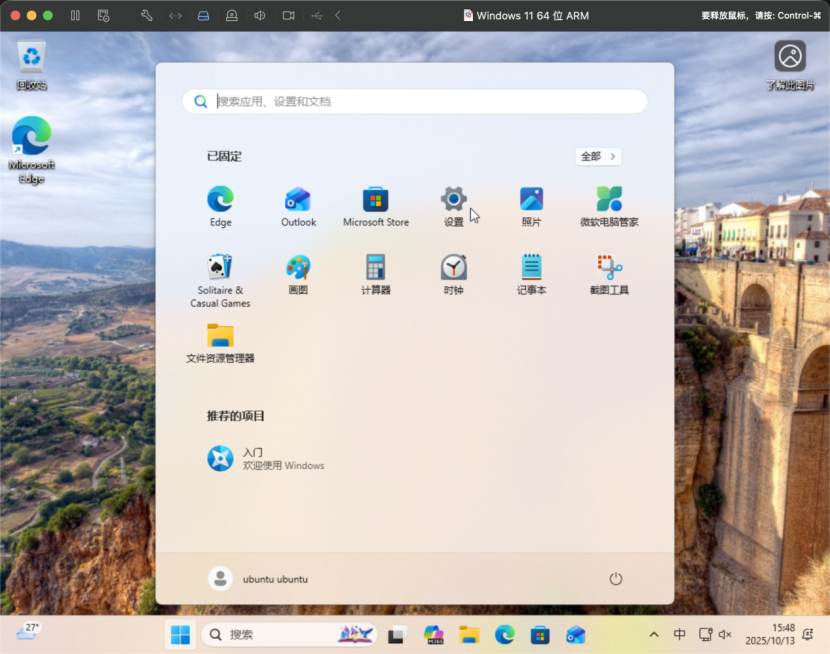830x654 pixels.
Task: Select the 回收站 Recycle Bin desktop icon
Action: [31, 66]
